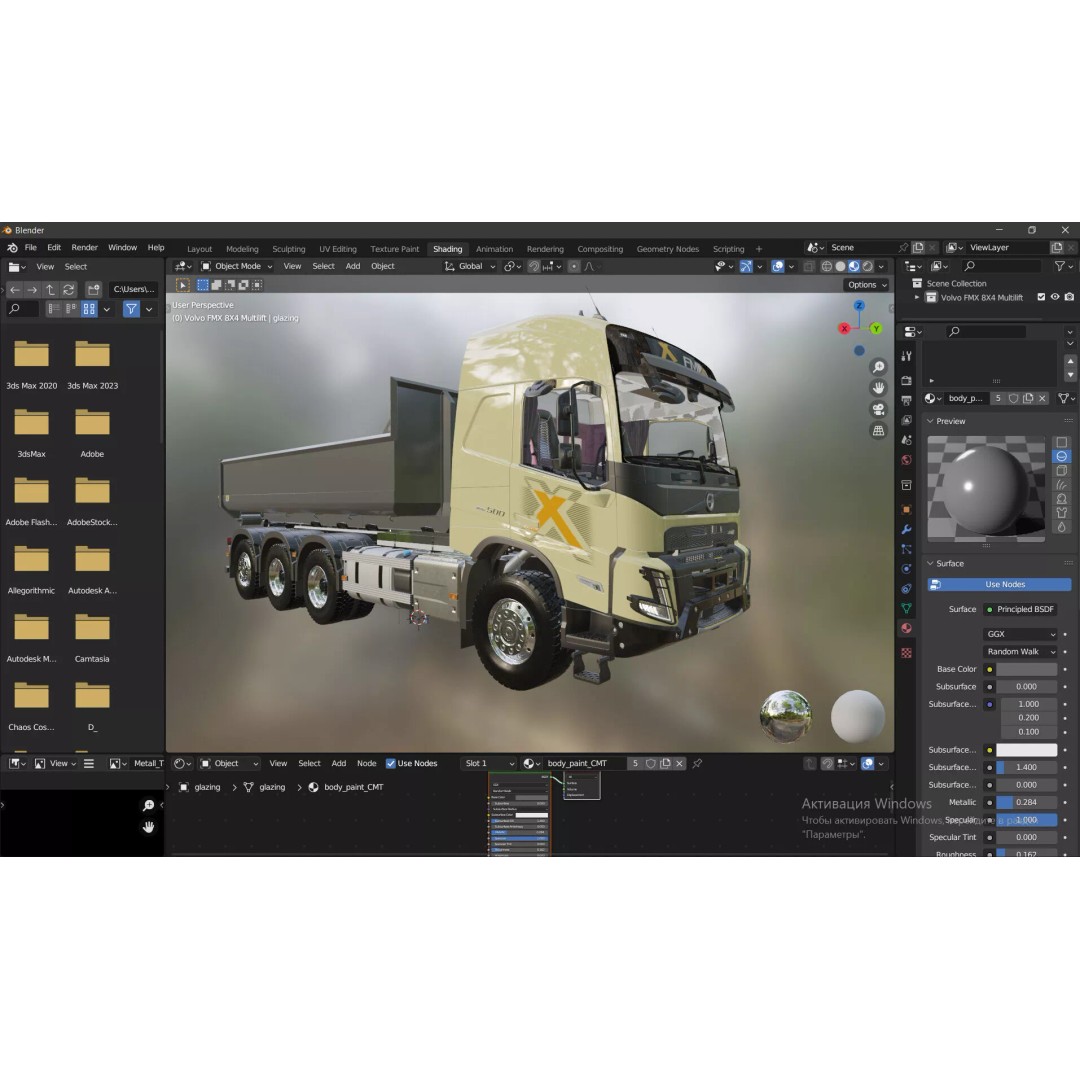Viewport: 1080px width, 1080px height.
Task: Open the Particles properties tab icon
Action: point(906,549)
